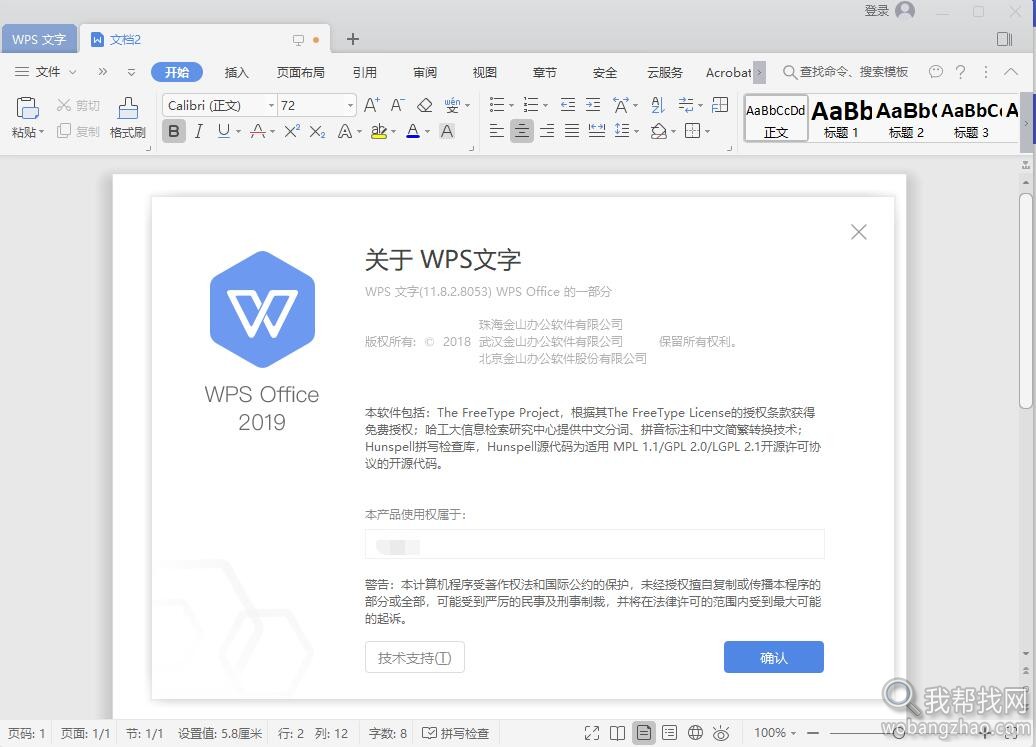Open the 插入 Insert tab
1036x747 pixels.
click(236, 72)
